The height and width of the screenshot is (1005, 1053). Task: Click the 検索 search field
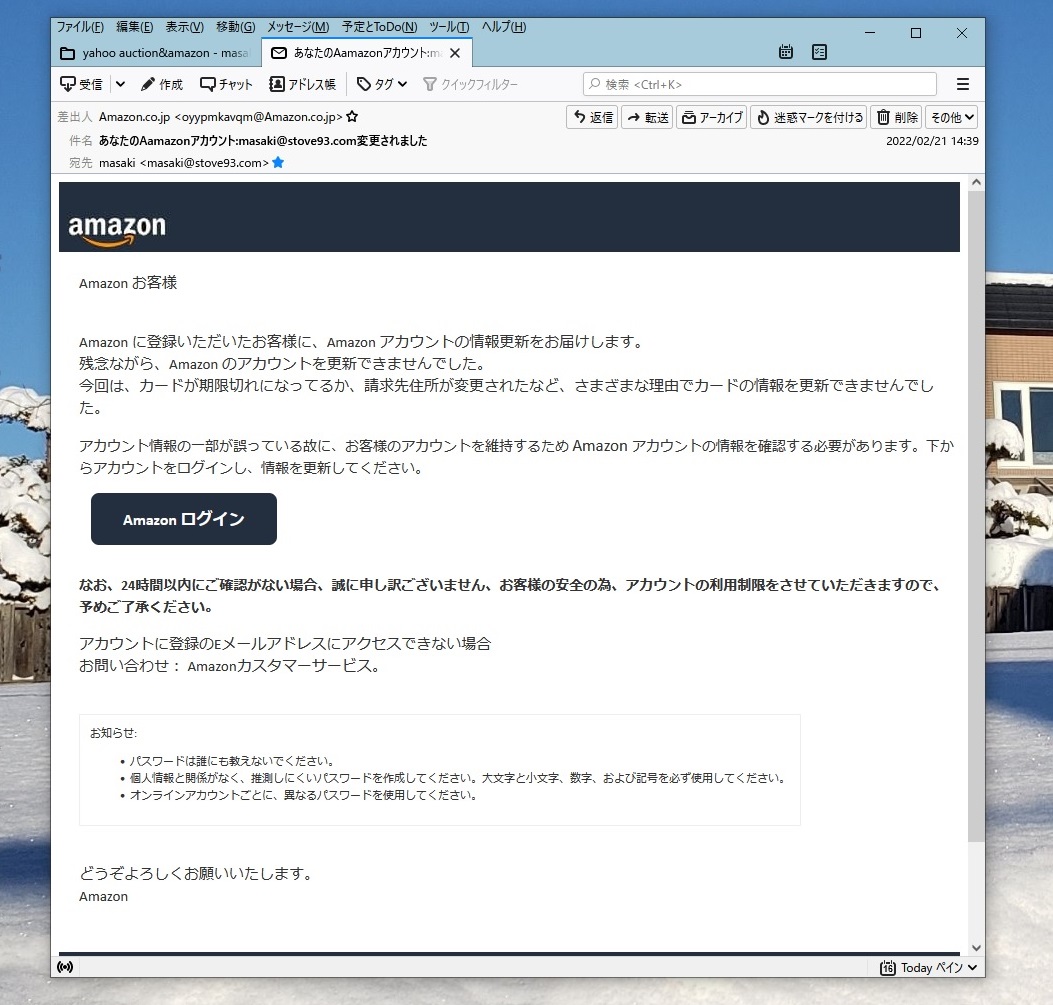point(760,84)
